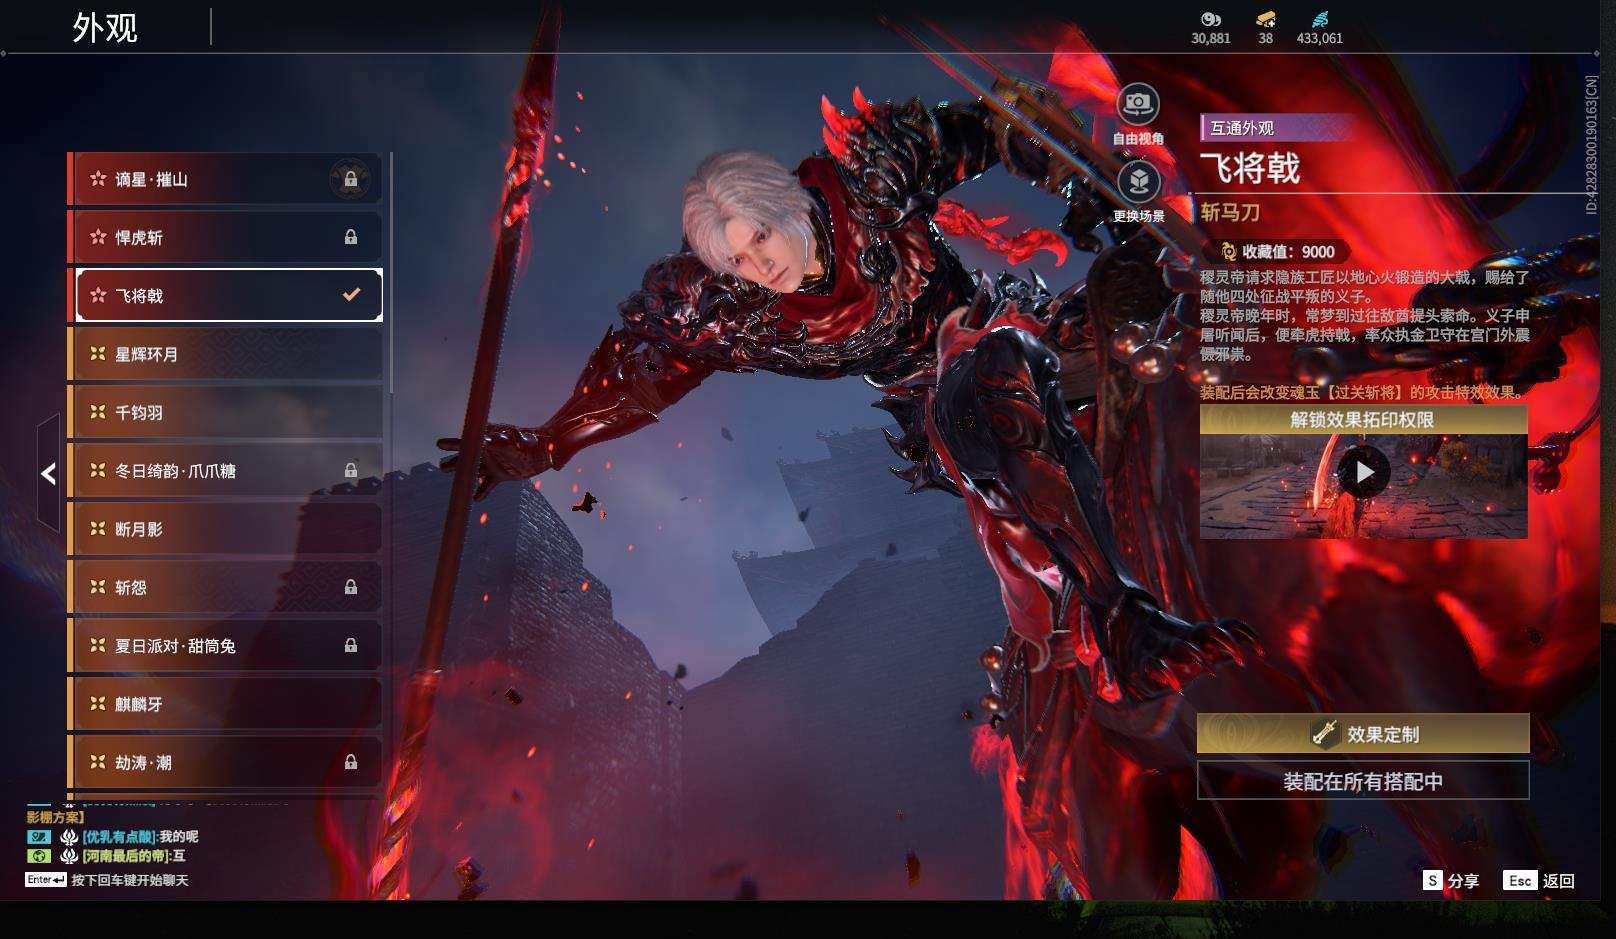1616x939 pixels.
Task: Click the gold ticket icon above 38
Action: 1266,19
